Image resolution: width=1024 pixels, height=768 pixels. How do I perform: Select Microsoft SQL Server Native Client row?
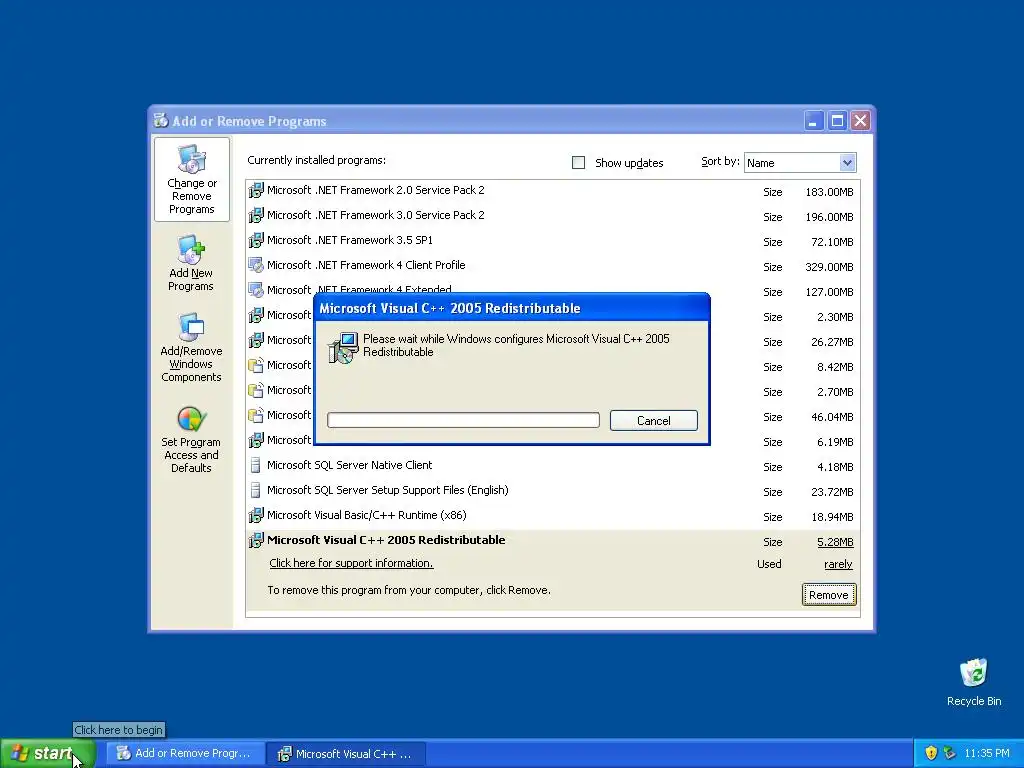pos(552,466)
